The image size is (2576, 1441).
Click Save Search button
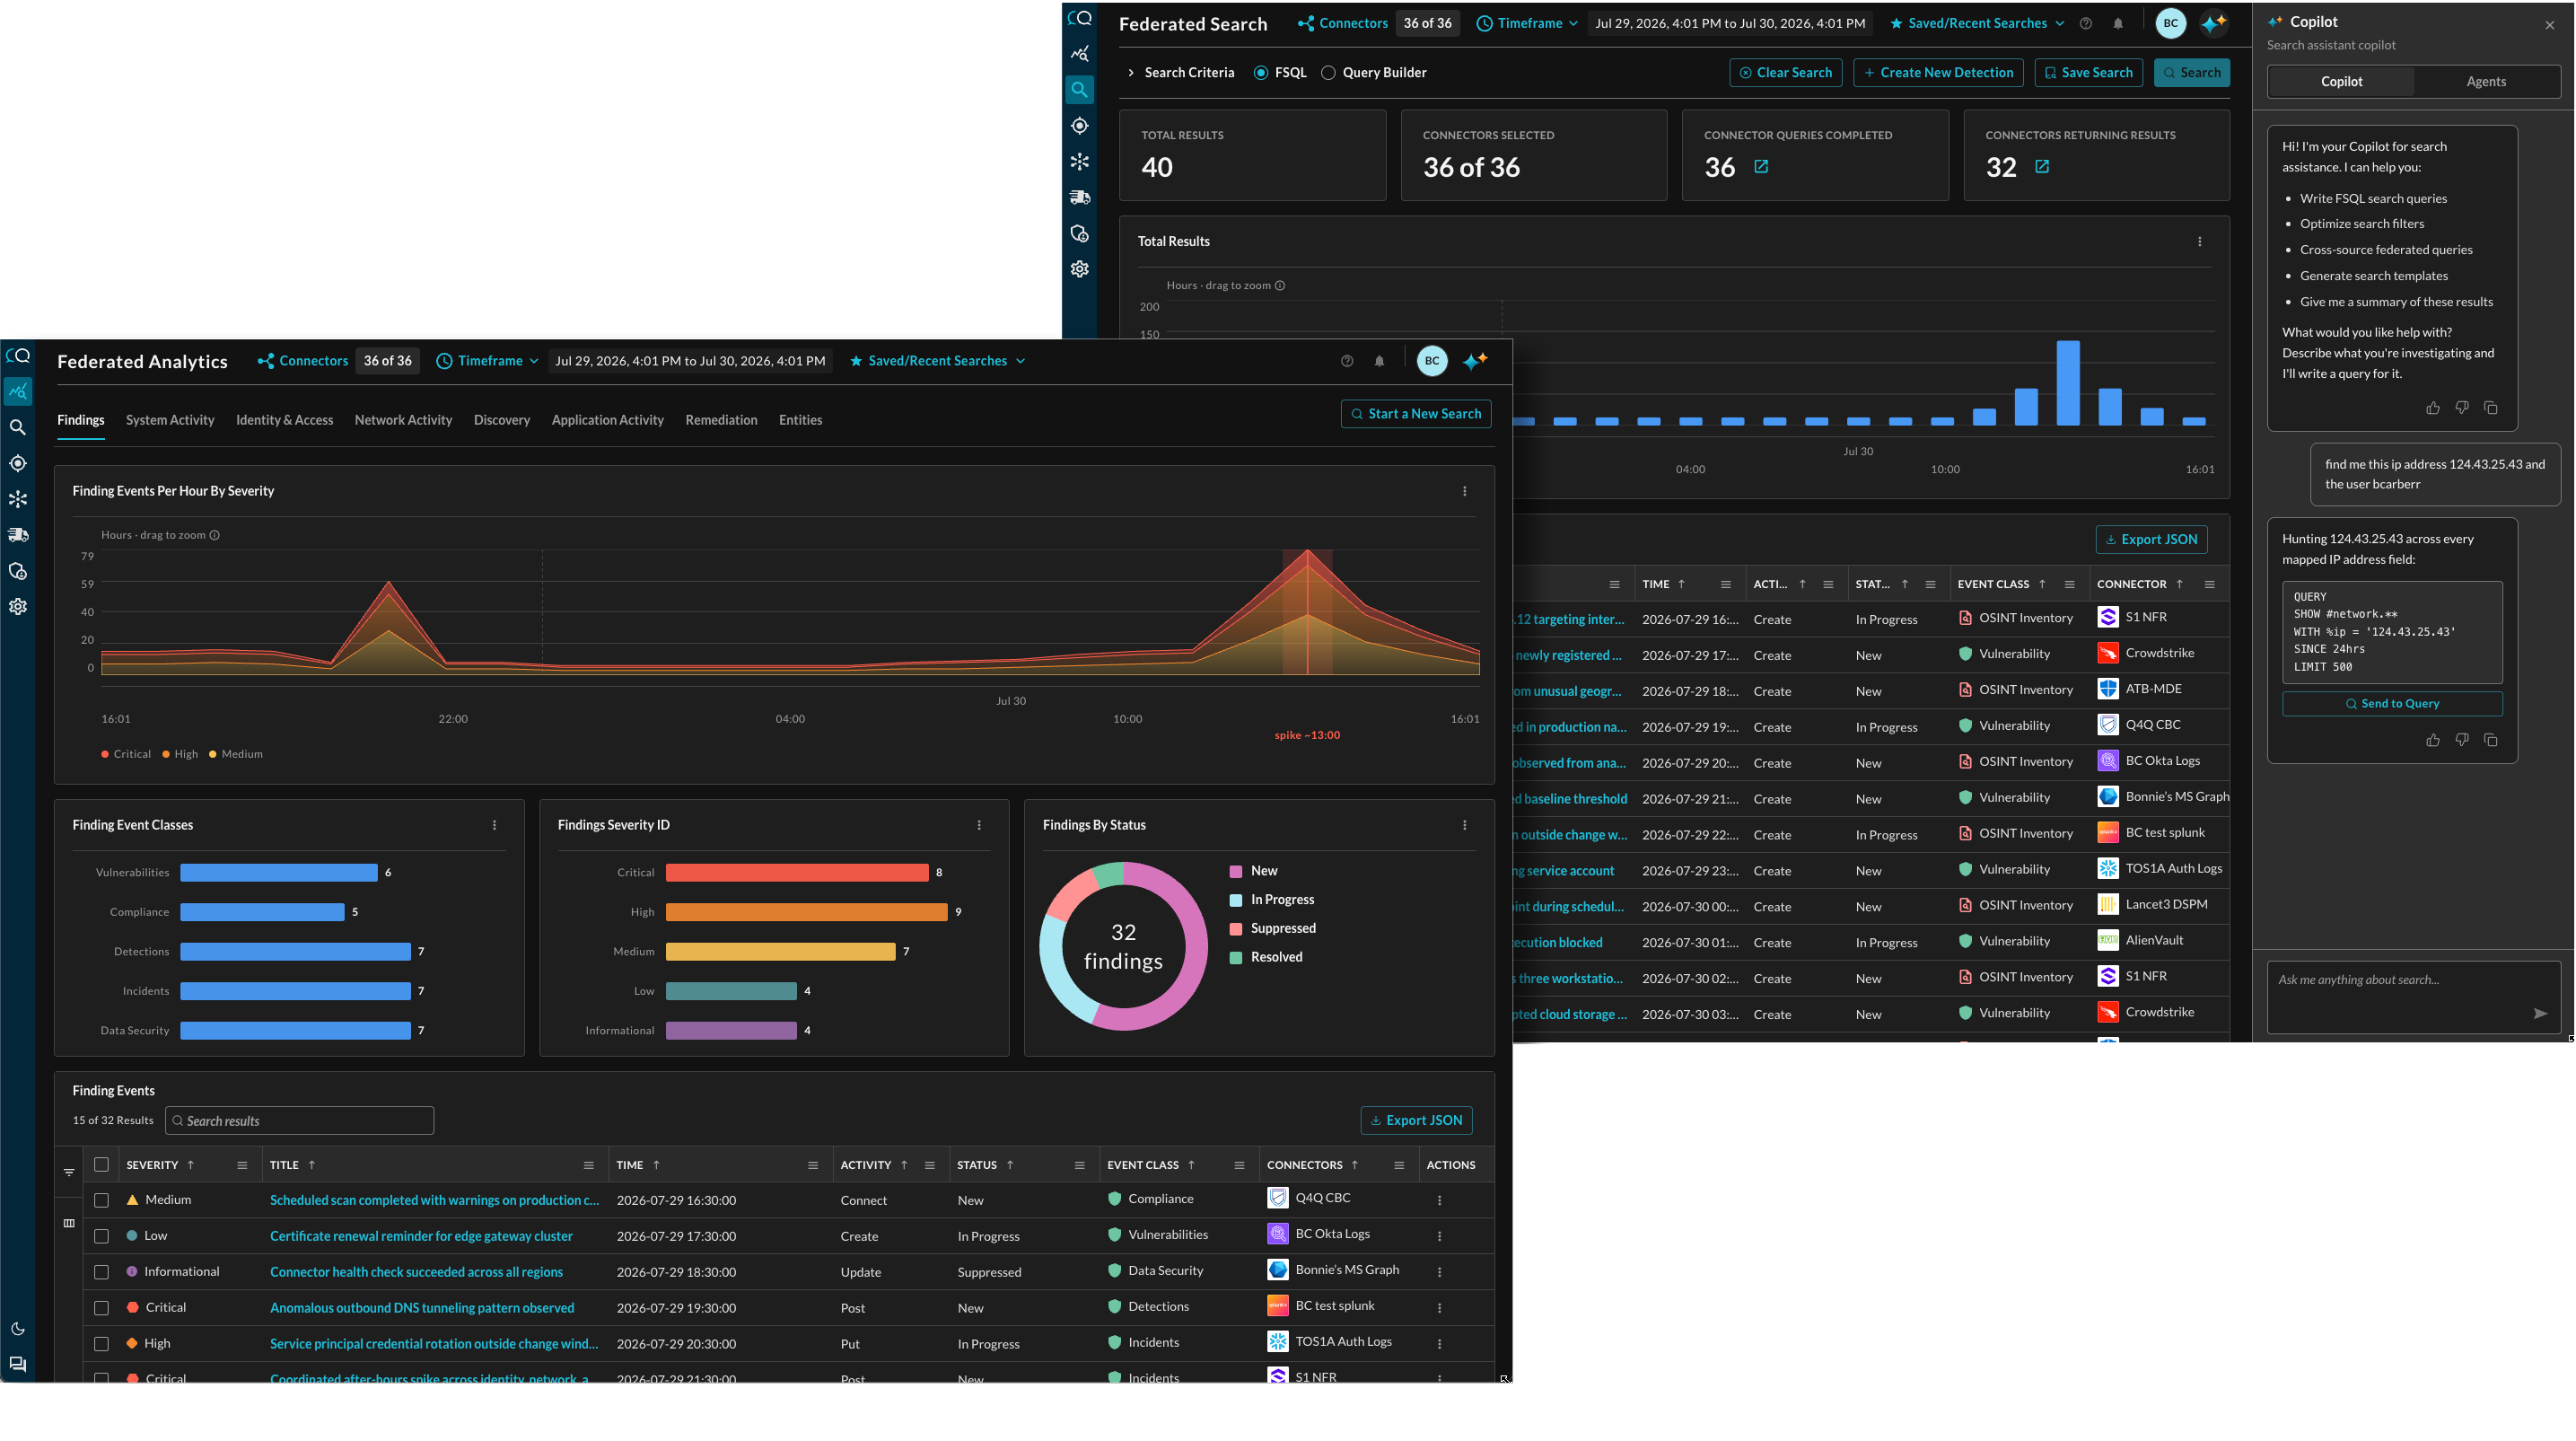click(2088, 73)
